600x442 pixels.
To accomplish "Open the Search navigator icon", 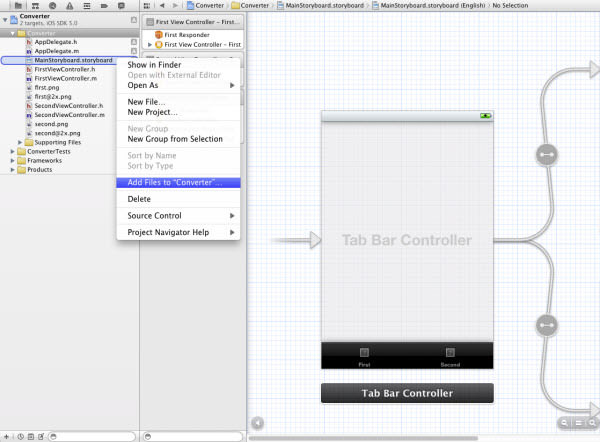I will coord(52,5).
